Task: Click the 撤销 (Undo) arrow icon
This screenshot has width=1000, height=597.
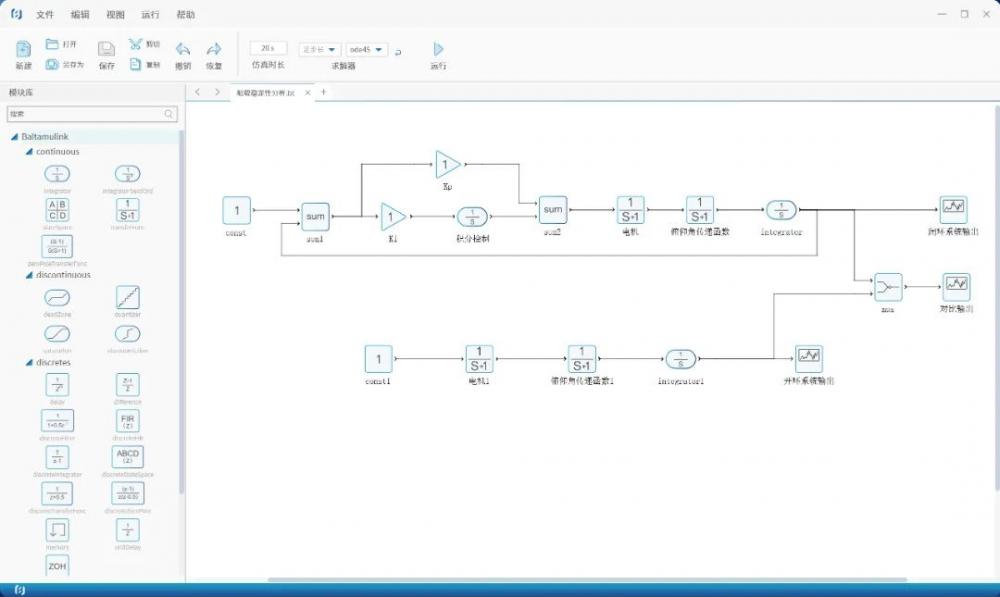Action: click(x=183, y=49)
